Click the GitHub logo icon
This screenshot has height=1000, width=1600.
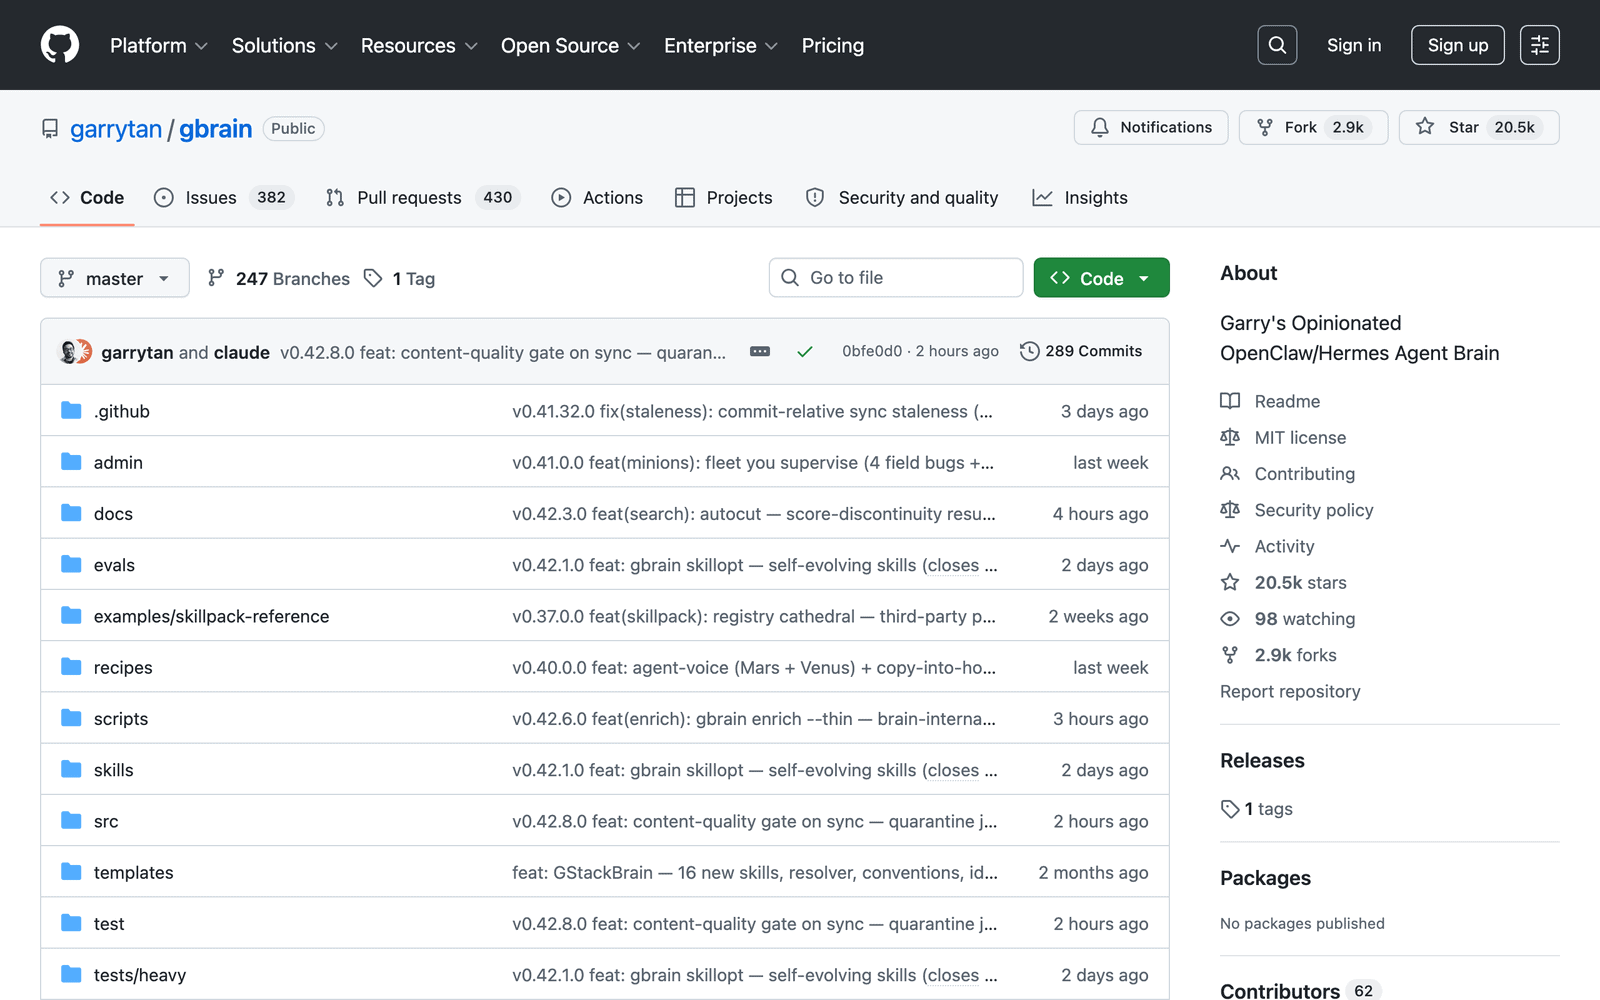pos(60,45)
